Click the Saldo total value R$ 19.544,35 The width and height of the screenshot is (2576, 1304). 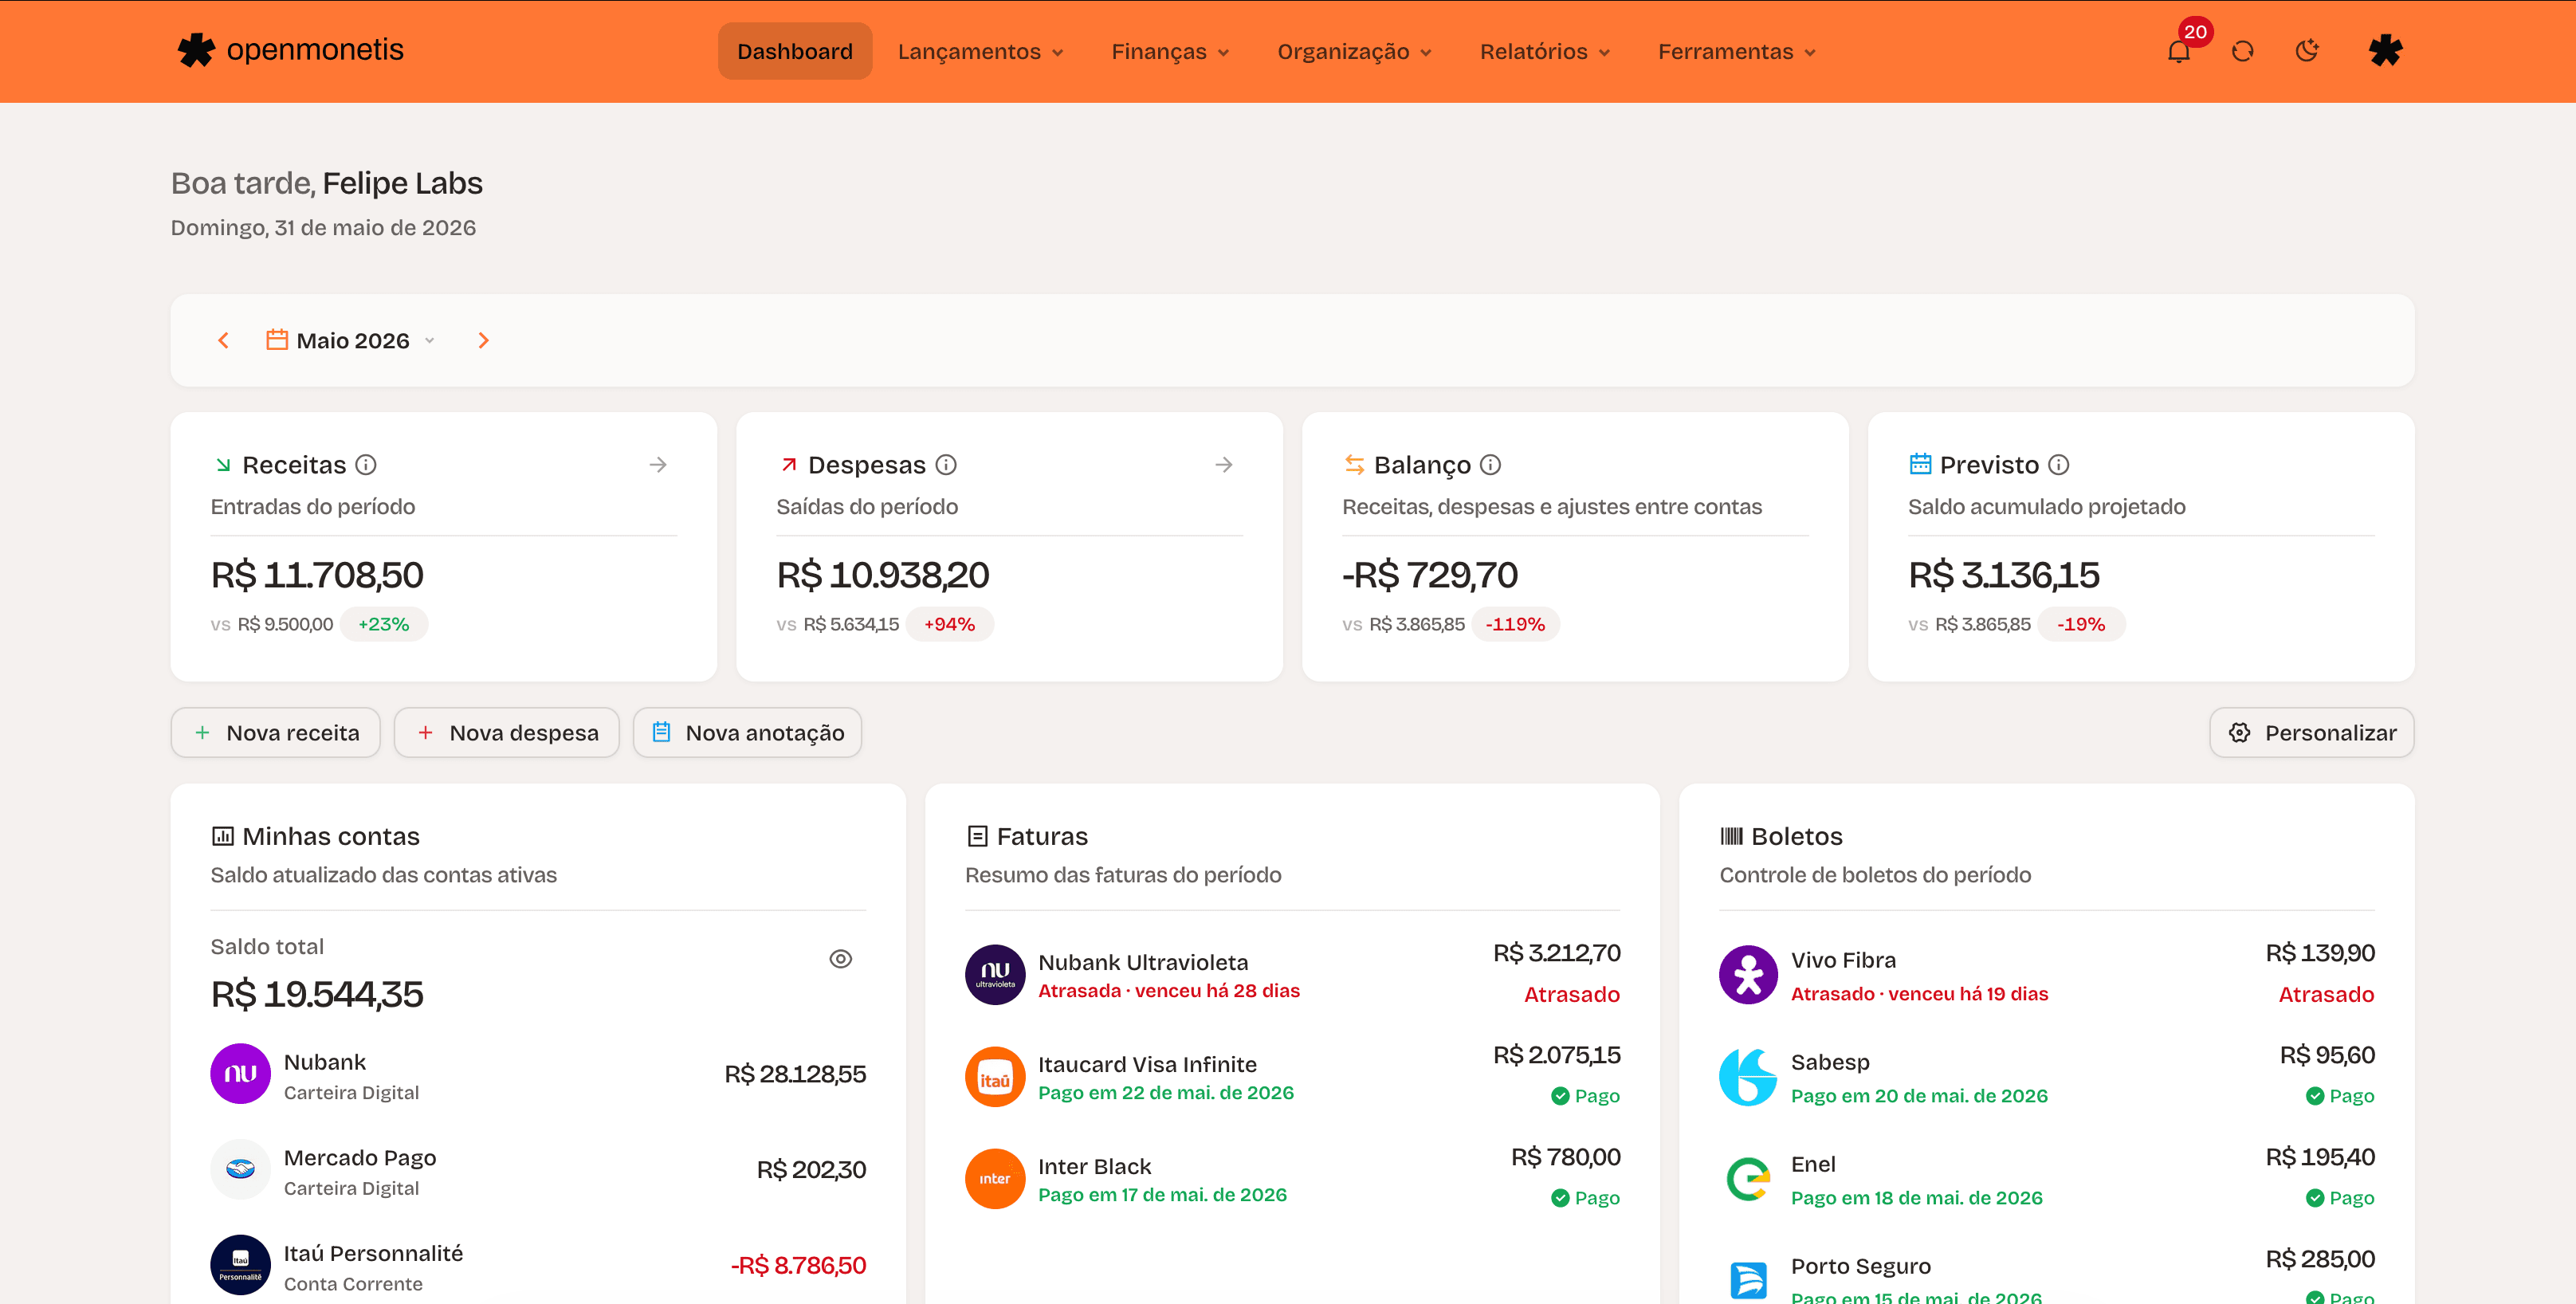point(317,993)
